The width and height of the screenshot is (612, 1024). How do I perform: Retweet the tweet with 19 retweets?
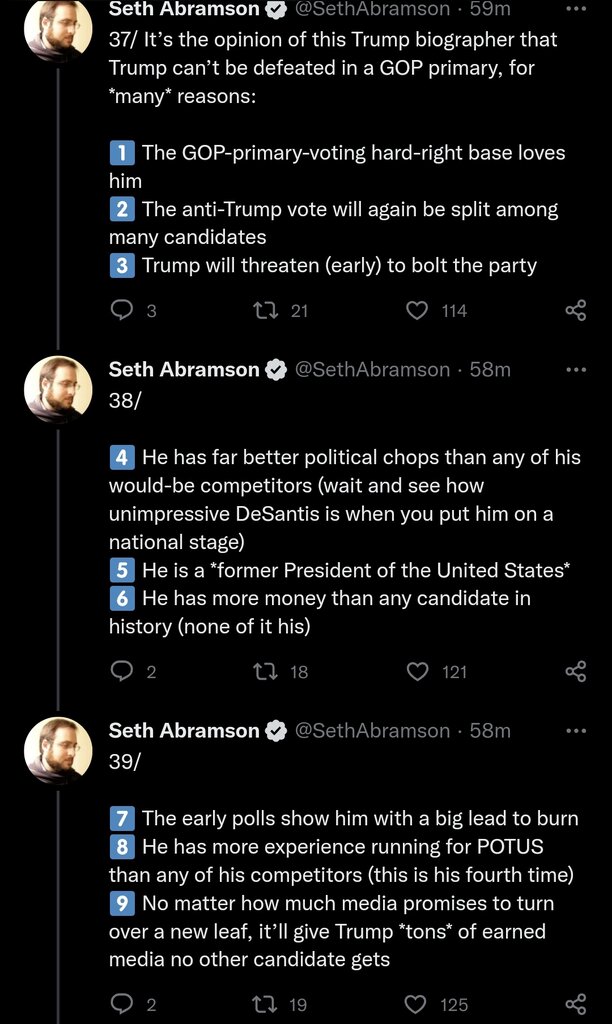269,1004
